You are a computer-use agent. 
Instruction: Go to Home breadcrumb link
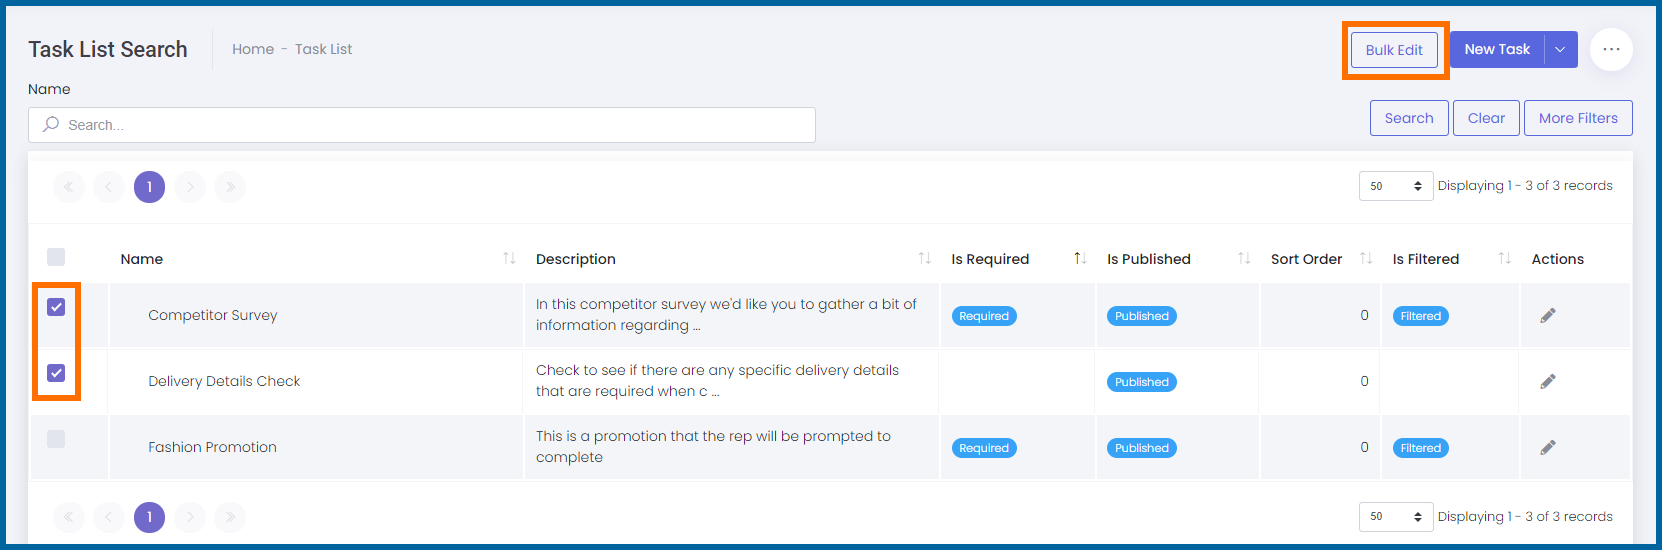pos(253,49)
